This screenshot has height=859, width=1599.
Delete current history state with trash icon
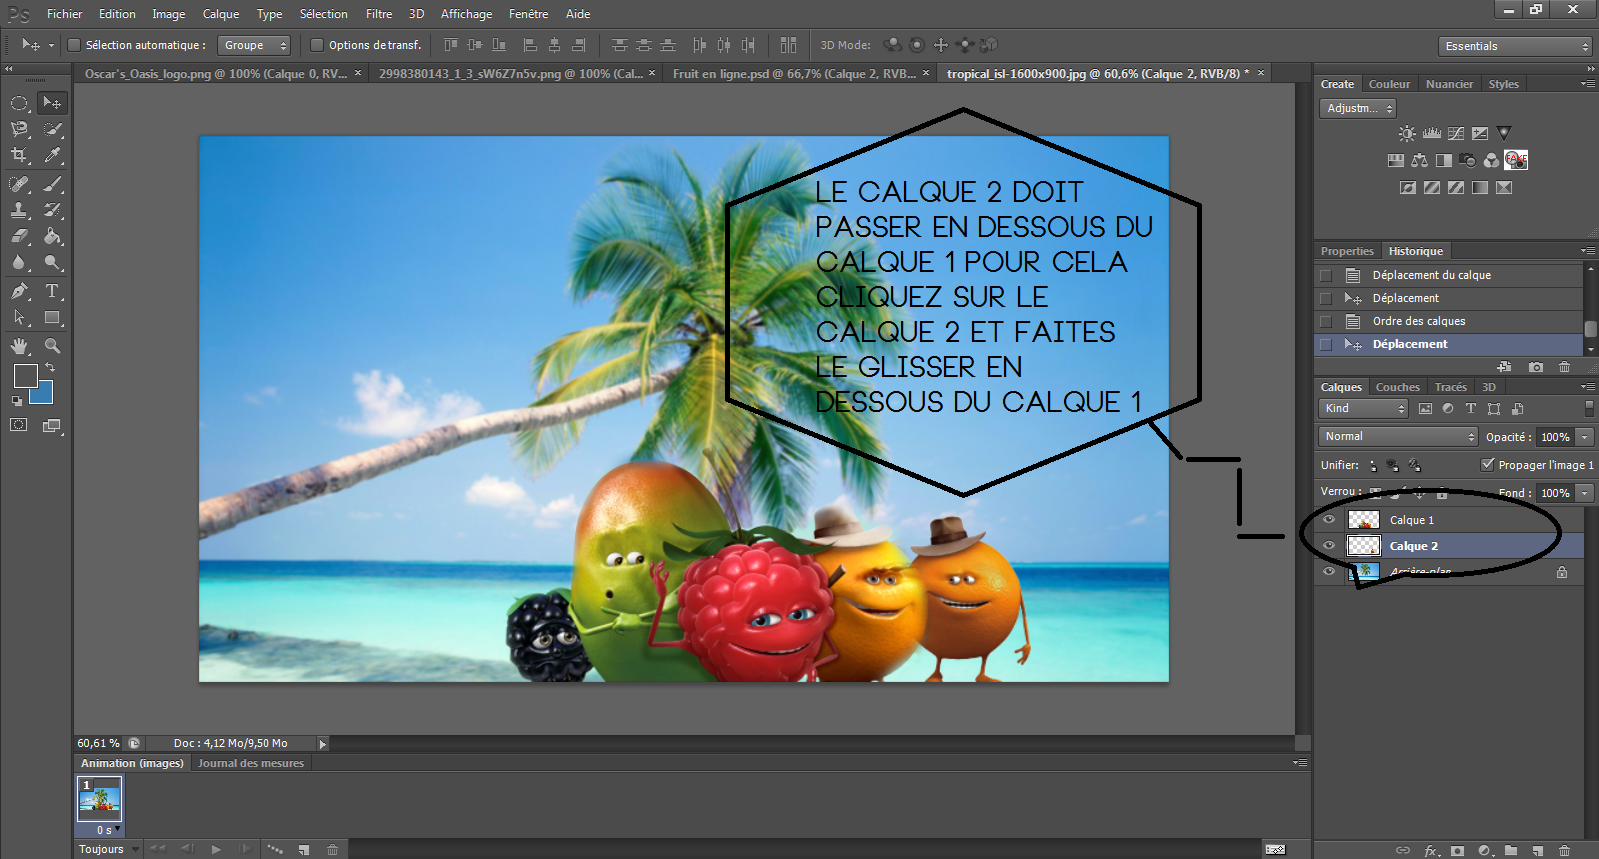(x=1565, y=367)
